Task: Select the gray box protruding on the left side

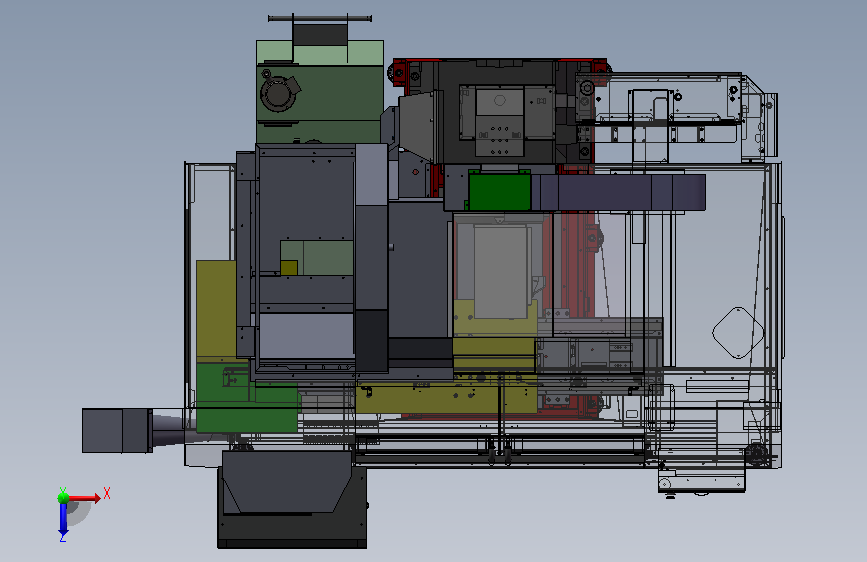Action: [117, 431]
